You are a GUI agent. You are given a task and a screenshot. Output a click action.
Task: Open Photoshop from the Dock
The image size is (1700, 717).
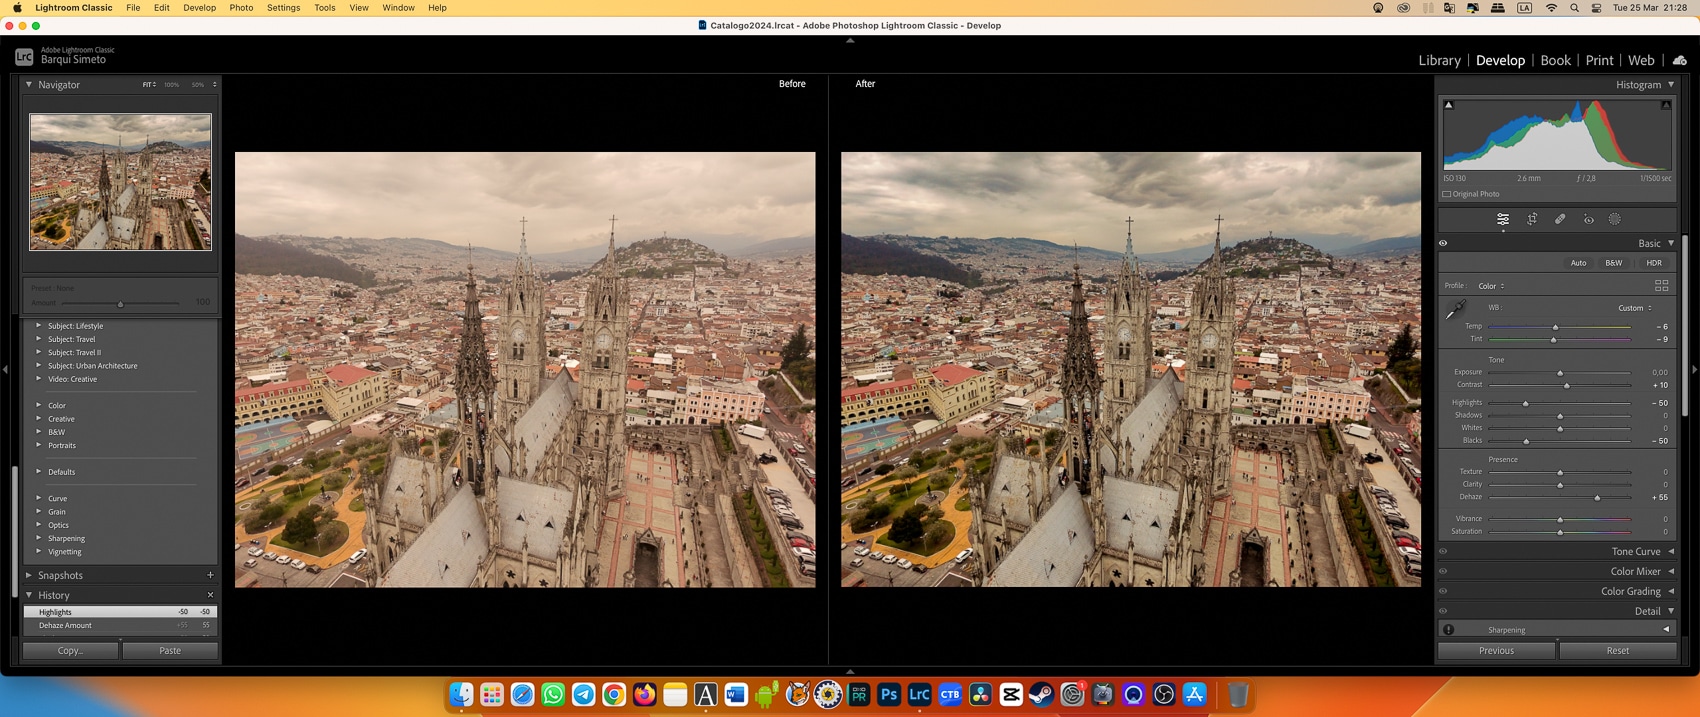click(889, 694)
